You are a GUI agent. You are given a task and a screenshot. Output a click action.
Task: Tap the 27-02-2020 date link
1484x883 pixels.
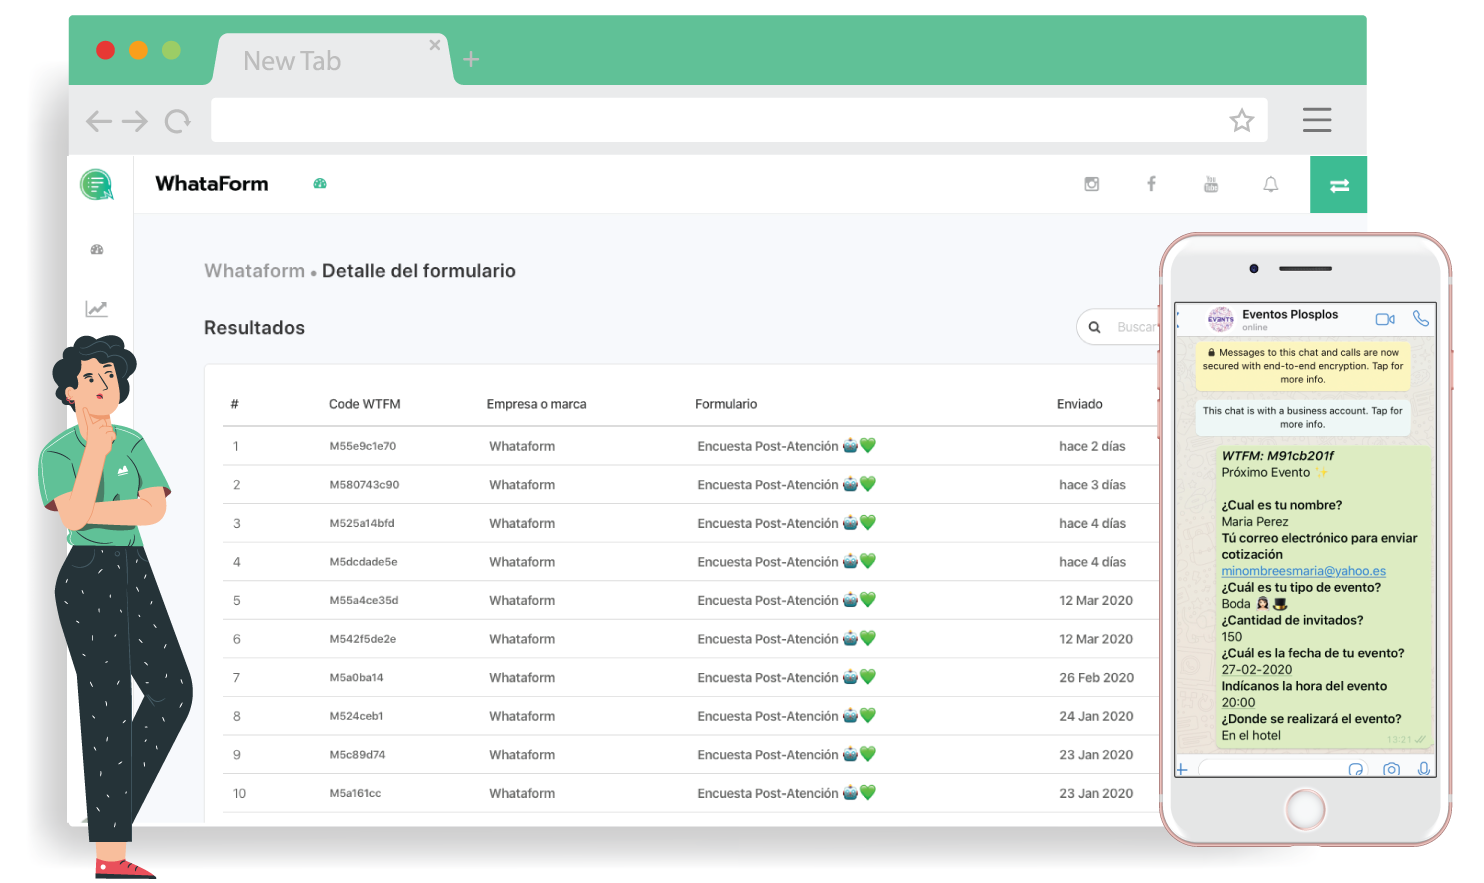pos(1256,670)
